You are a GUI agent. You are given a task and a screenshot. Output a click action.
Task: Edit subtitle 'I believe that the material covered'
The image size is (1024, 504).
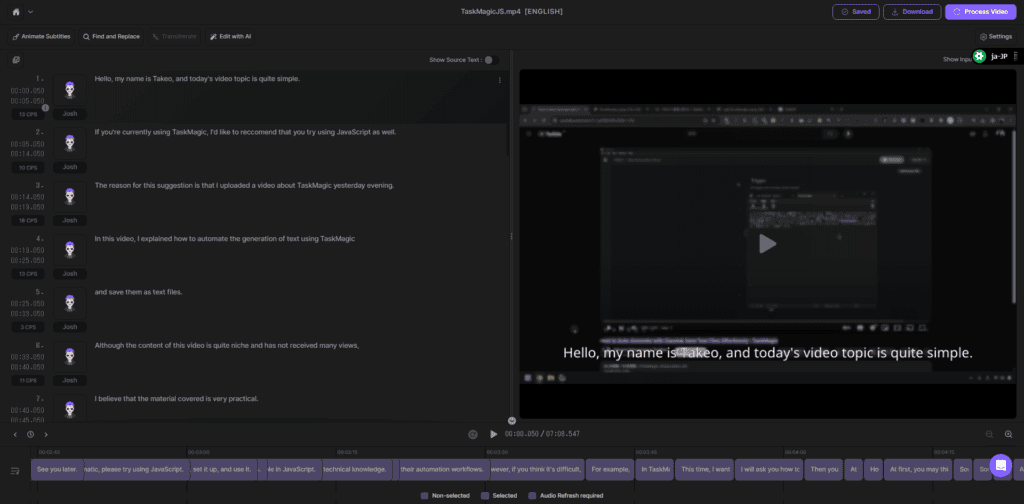click(177, 399)
